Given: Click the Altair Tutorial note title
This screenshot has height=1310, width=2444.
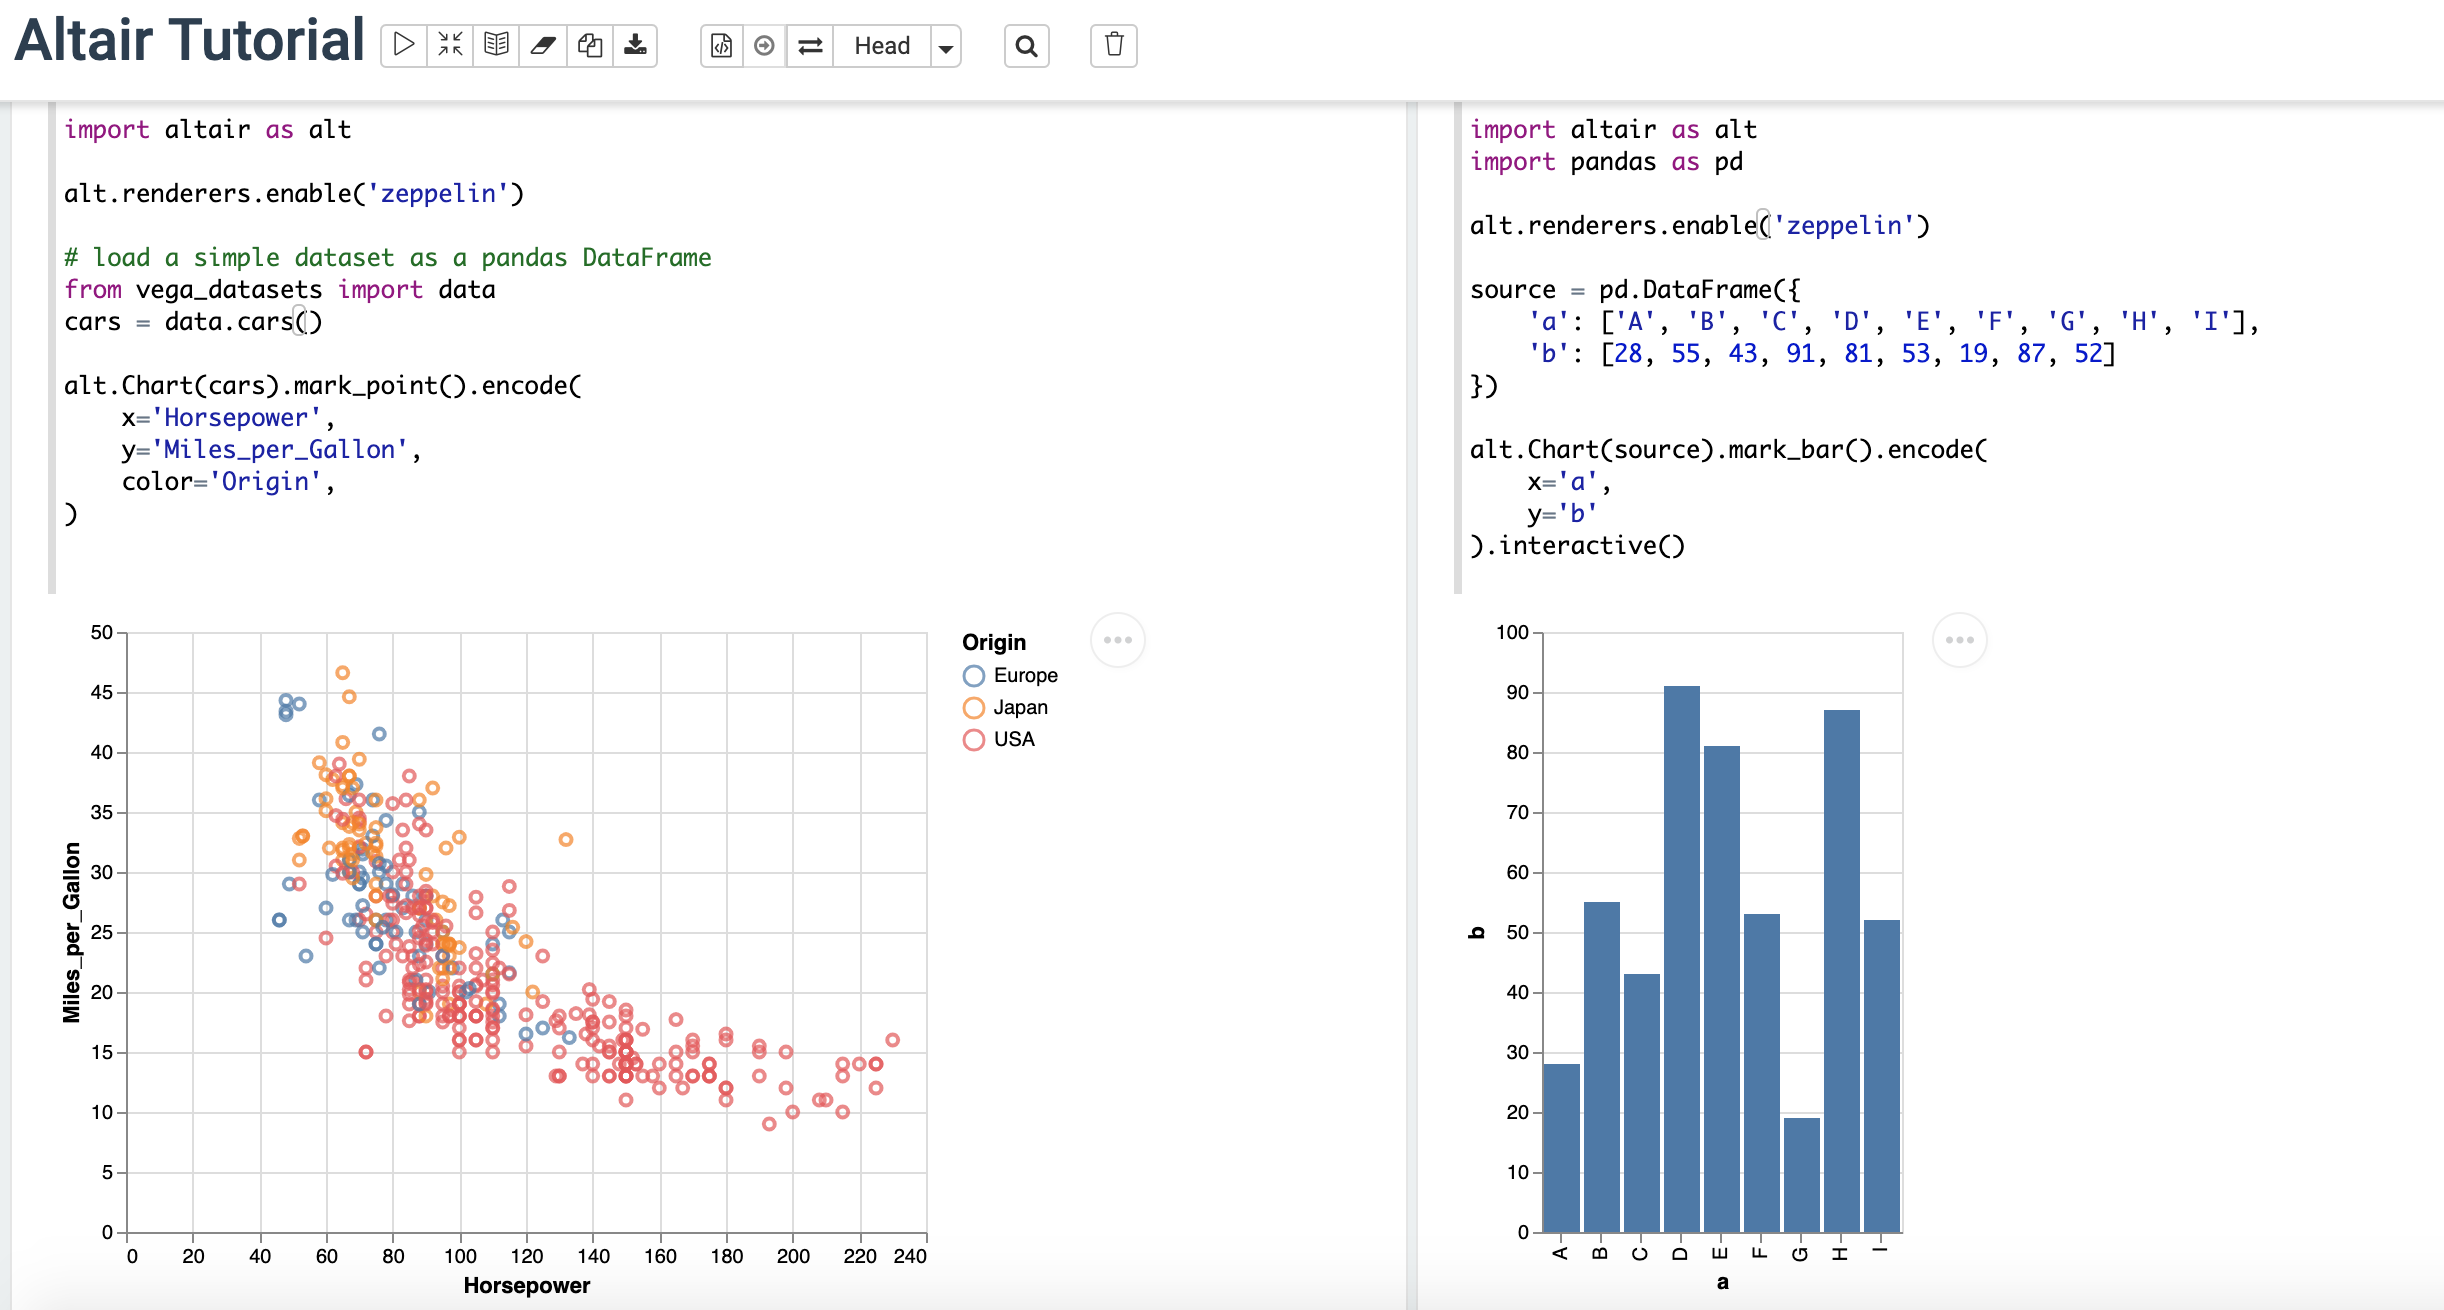Looking at the screenshot, I should 190,42.
